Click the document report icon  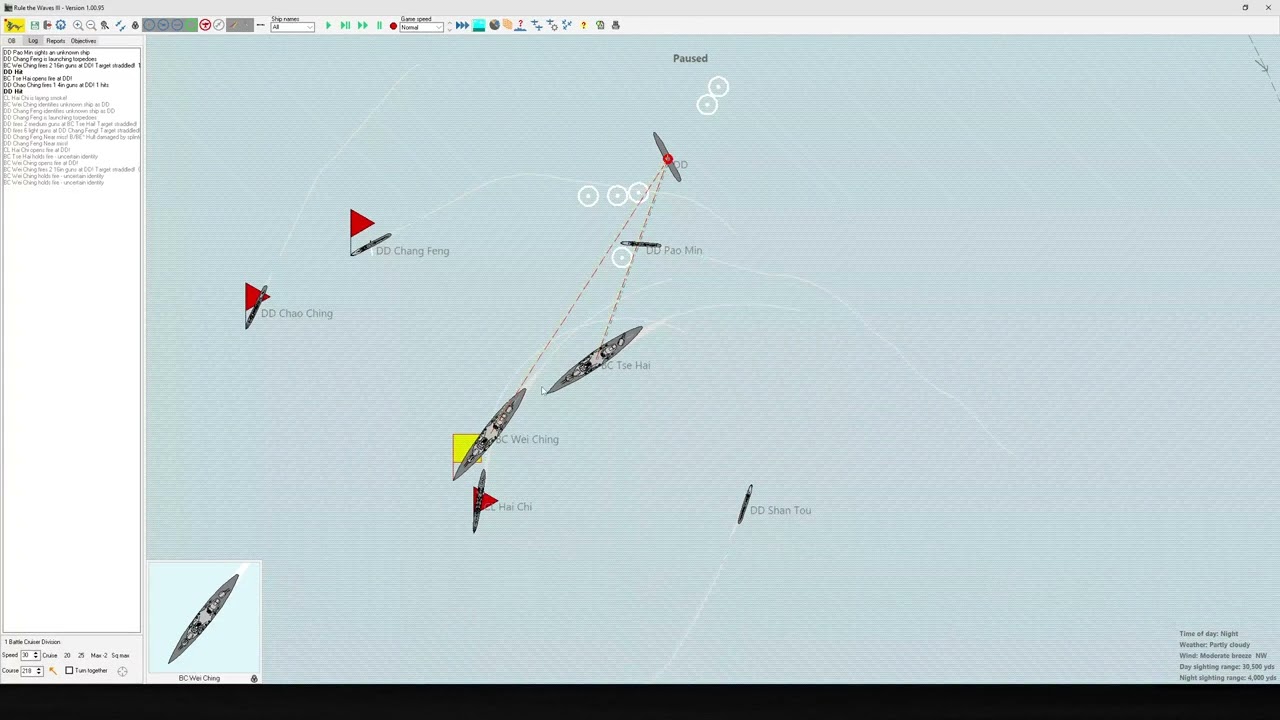tap(600, 25)
